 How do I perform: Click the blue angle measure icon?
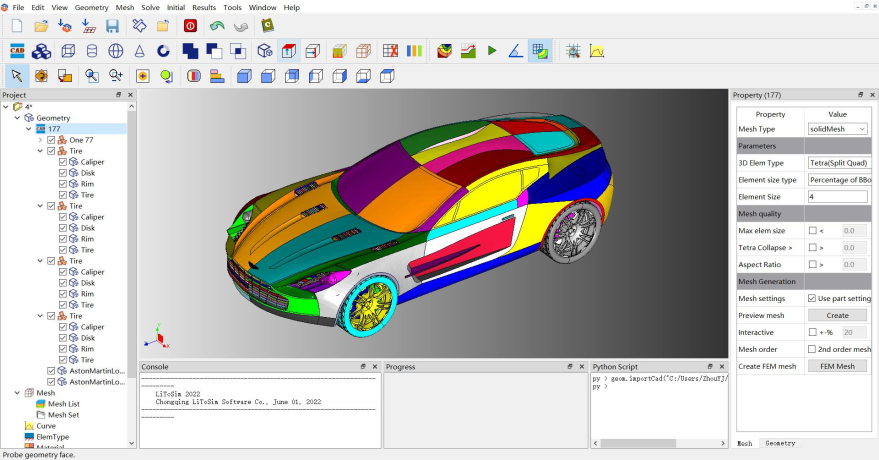[x=515, y=51]
